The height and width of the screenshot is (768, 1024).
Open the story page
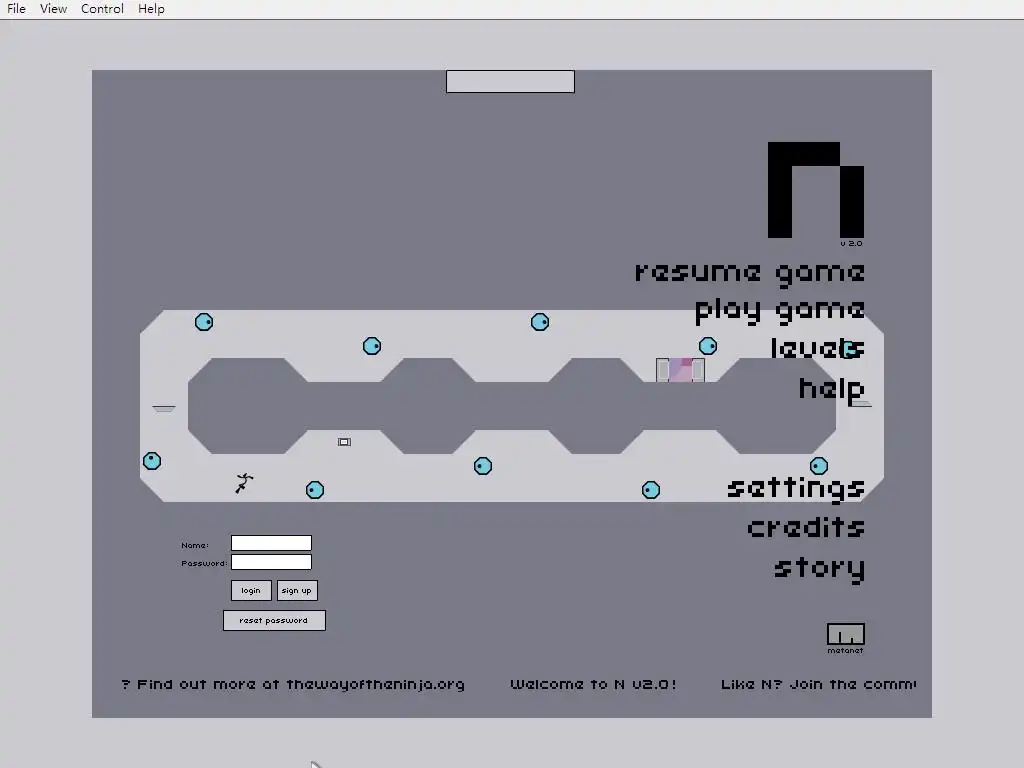[x=820, y=568]
